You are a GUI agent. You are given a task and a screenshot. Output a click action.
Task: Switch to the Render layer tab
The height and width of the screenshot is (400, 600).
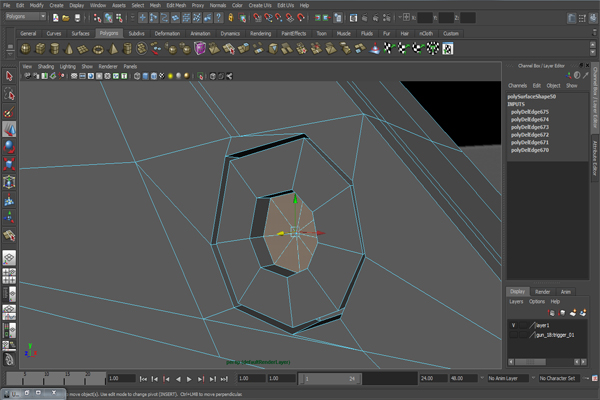[542, 292]
